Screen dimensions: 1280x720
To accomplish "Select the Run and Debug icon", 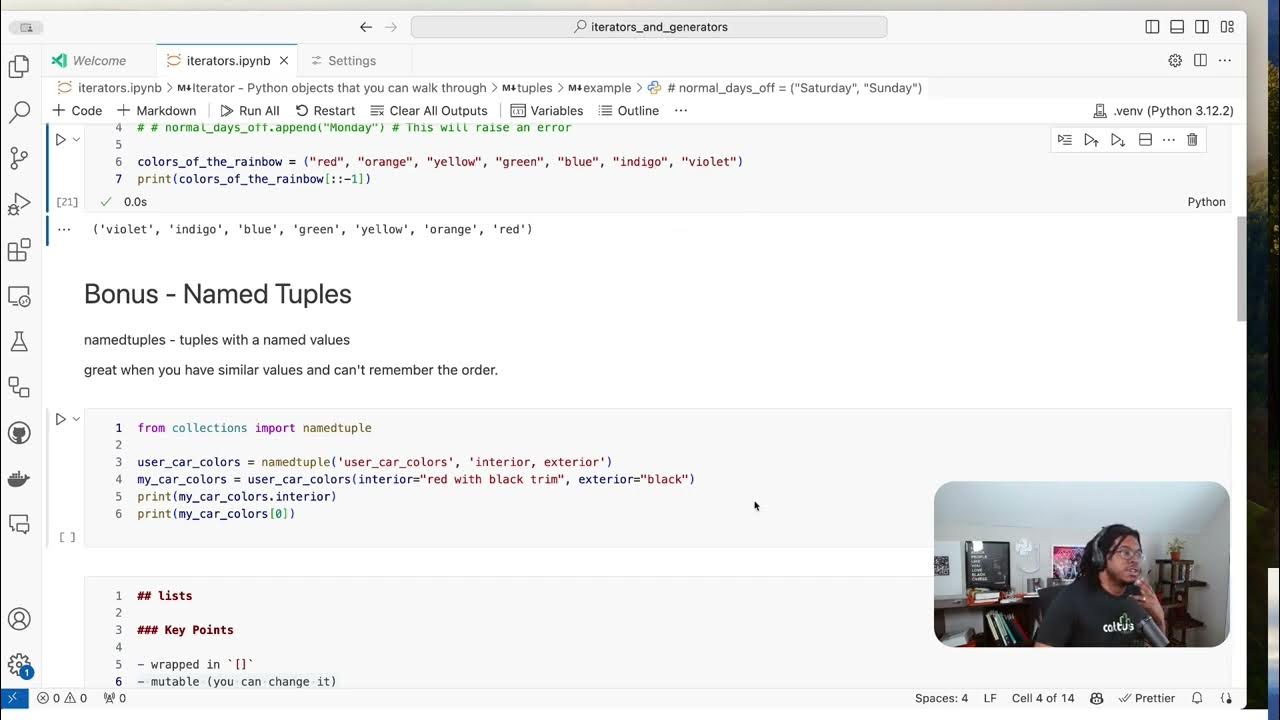I will tap(20, 203).
